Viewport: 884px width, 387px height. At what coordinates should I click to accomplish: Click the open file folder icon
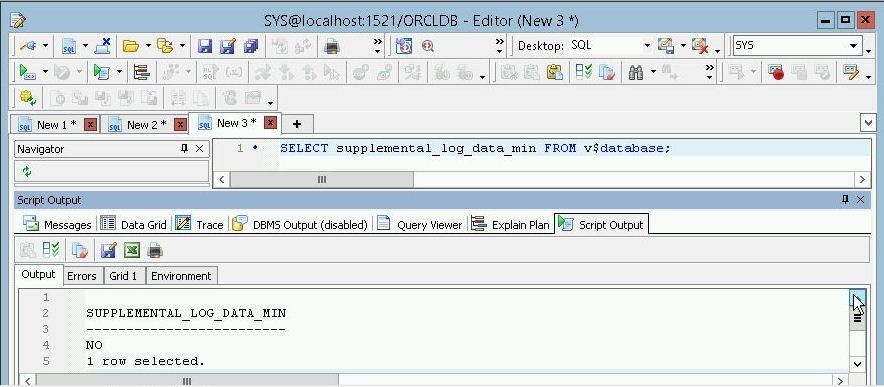coord(131,46)
